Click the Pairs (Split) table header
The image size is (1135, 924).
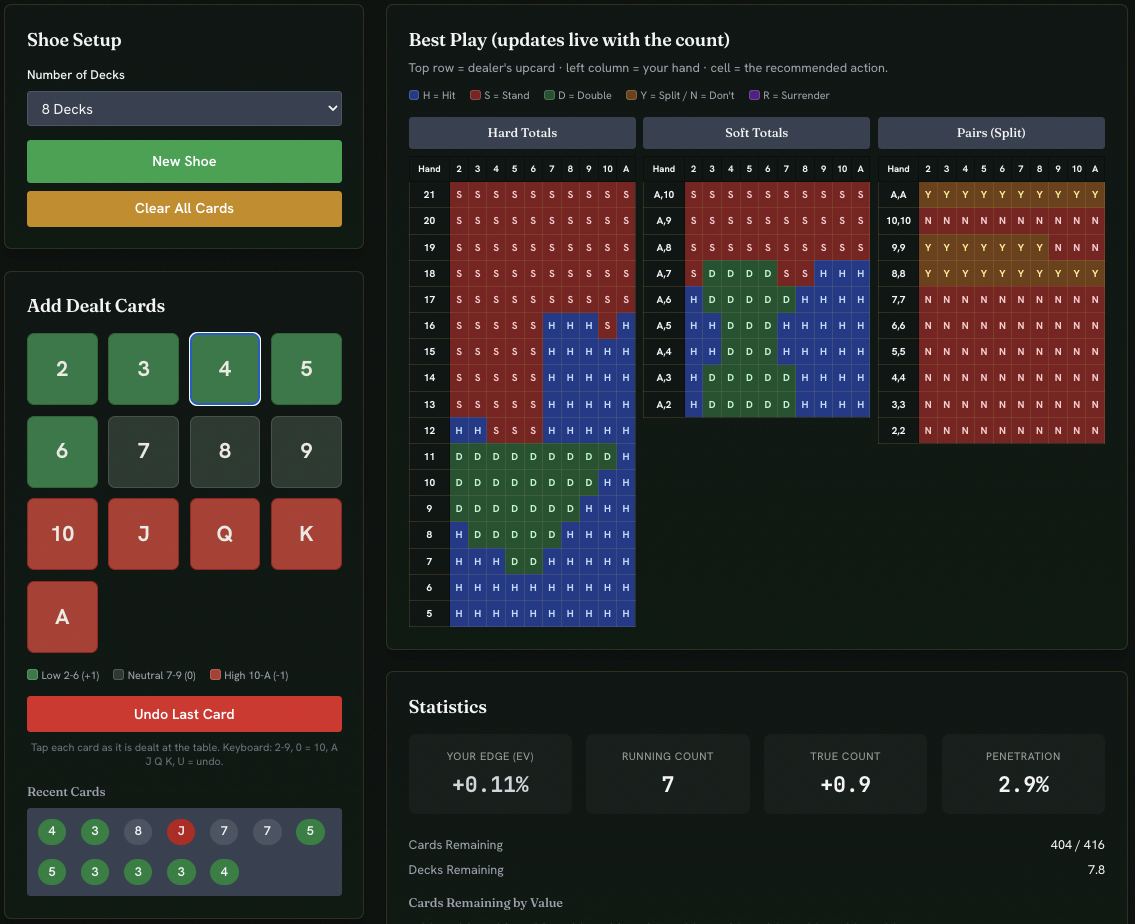(x=991, y=133)
